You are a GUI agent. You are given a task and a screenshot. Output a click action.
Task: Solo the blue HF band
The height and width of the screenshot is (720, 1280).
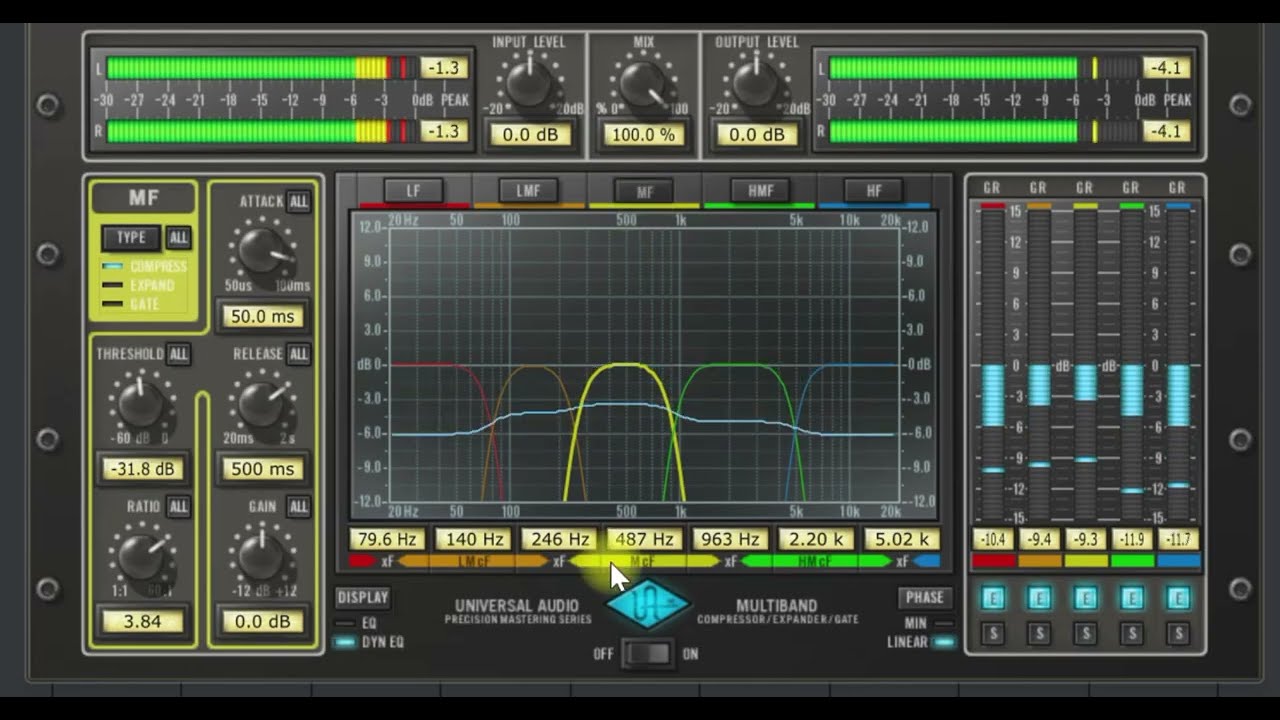point(1178,633)
